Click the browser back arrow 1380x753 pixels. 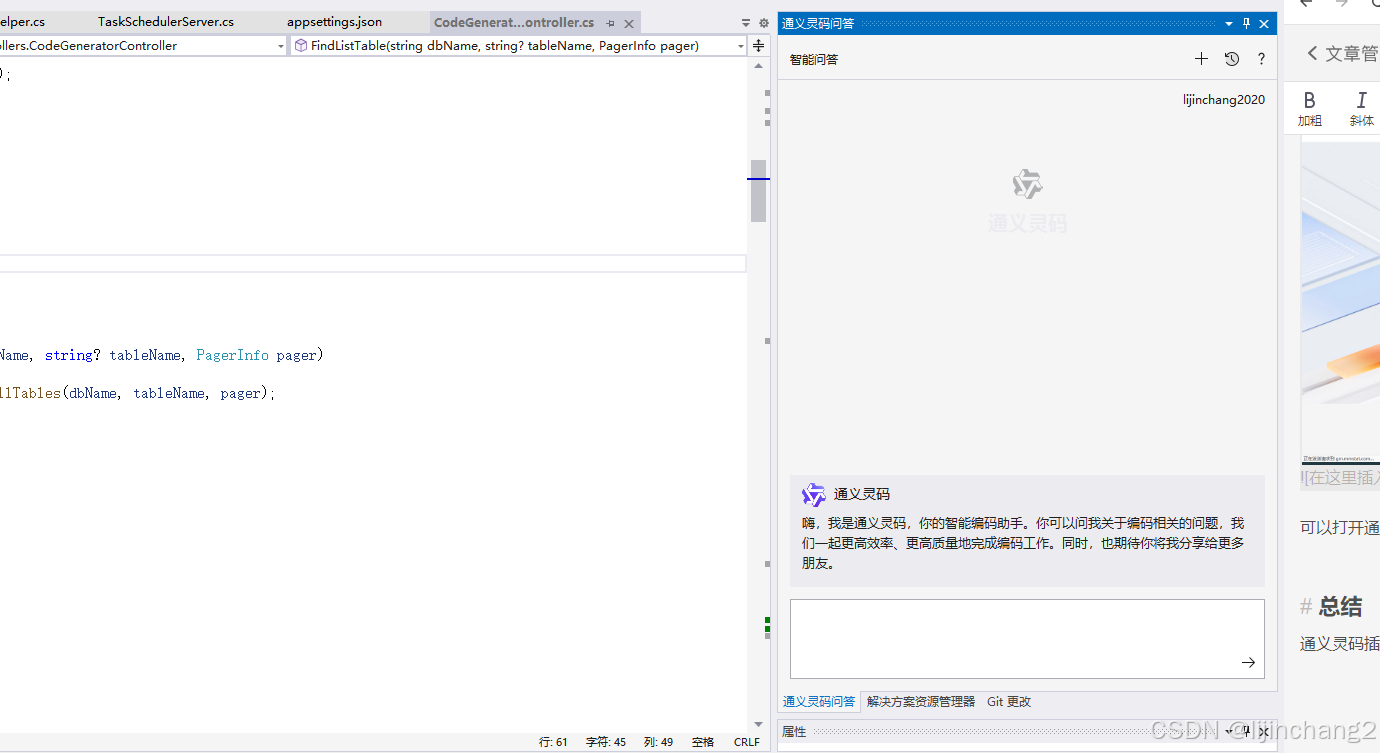coord(1305,4)
